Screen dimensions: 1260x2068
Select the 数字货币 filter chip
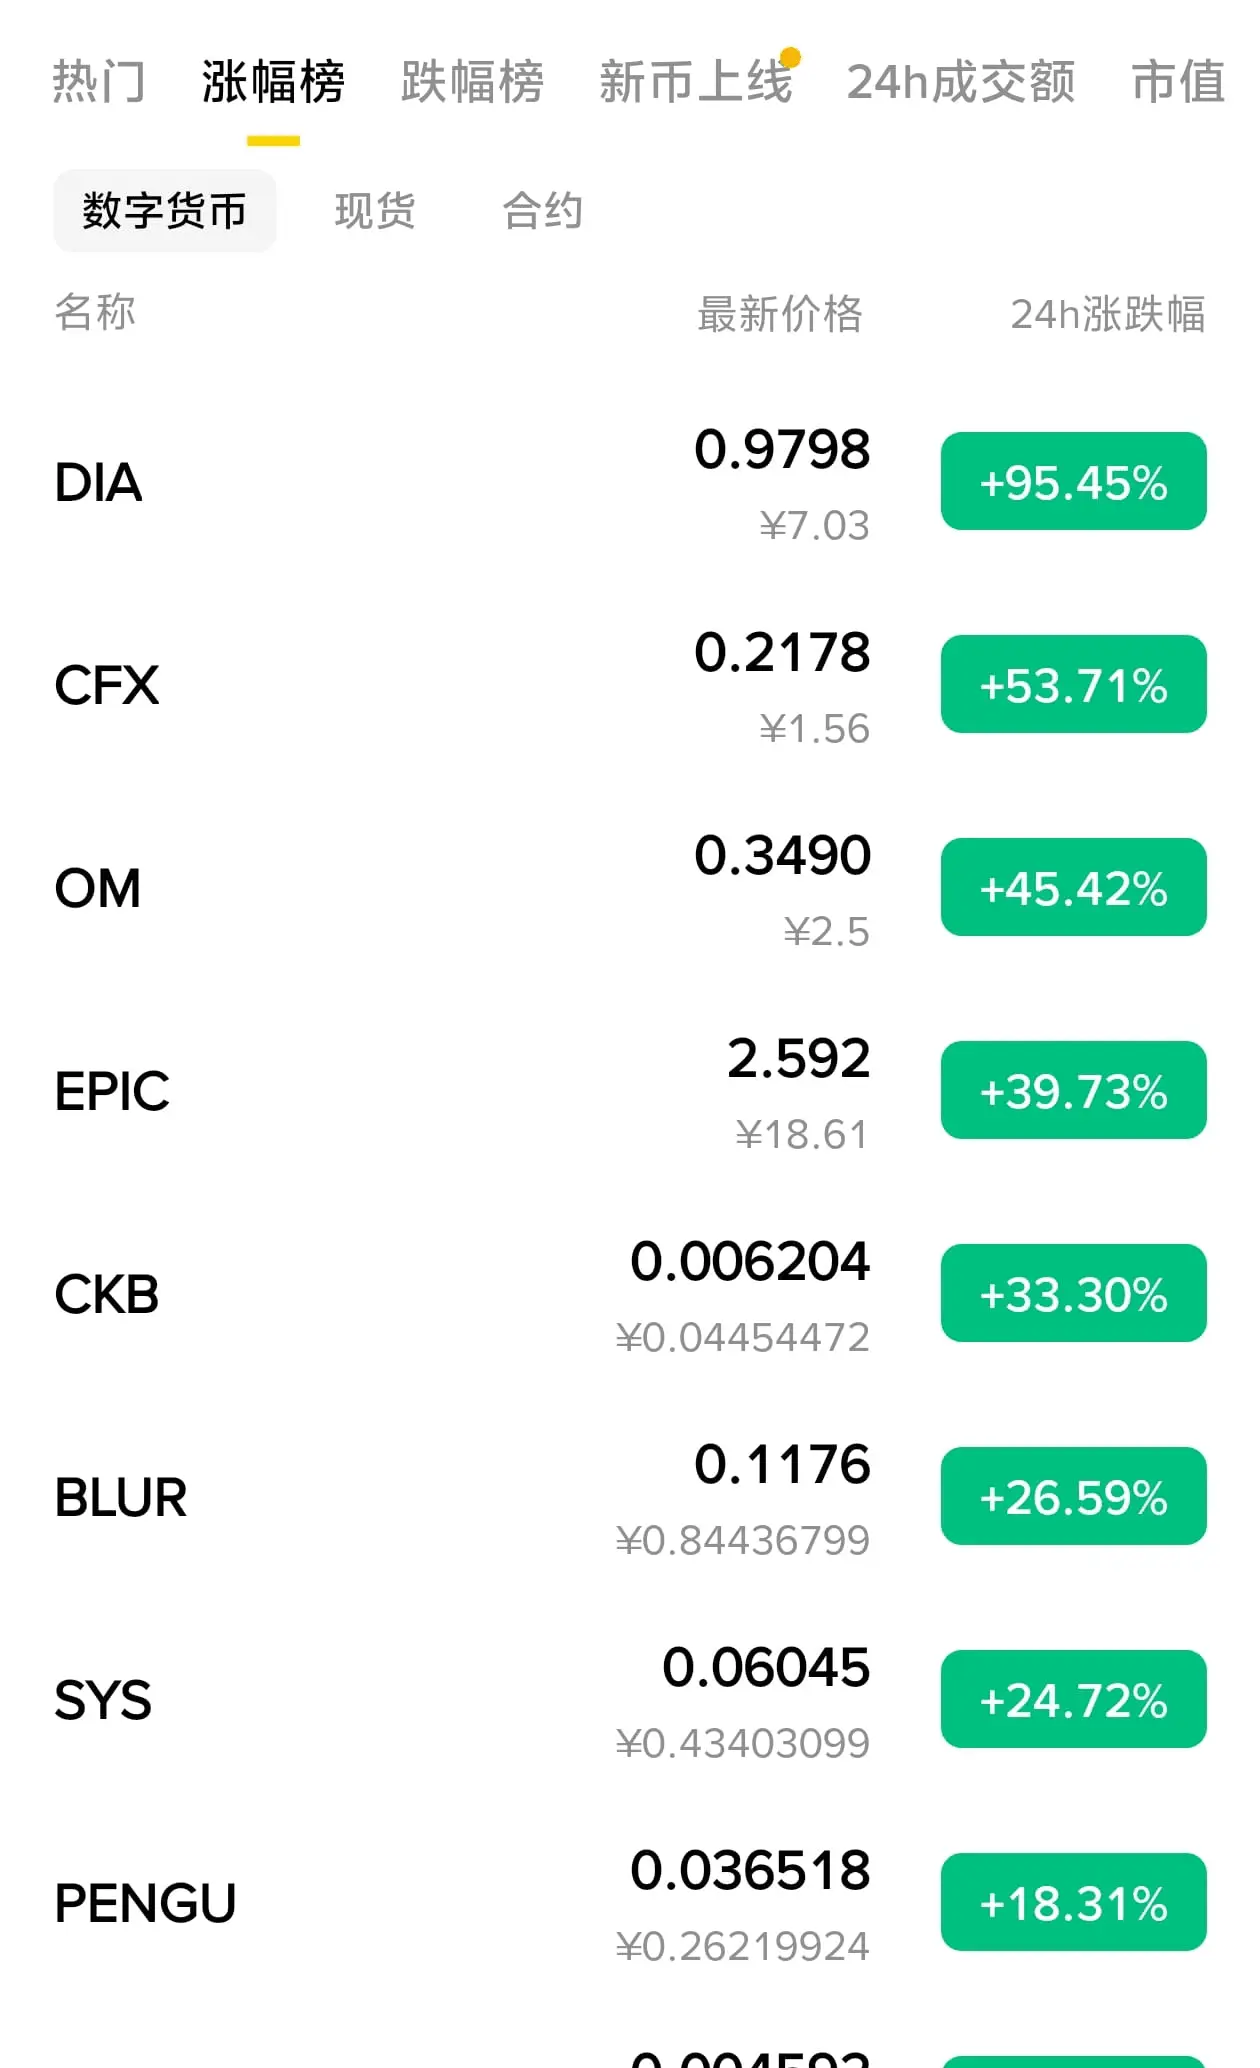(x=165, y=211)
